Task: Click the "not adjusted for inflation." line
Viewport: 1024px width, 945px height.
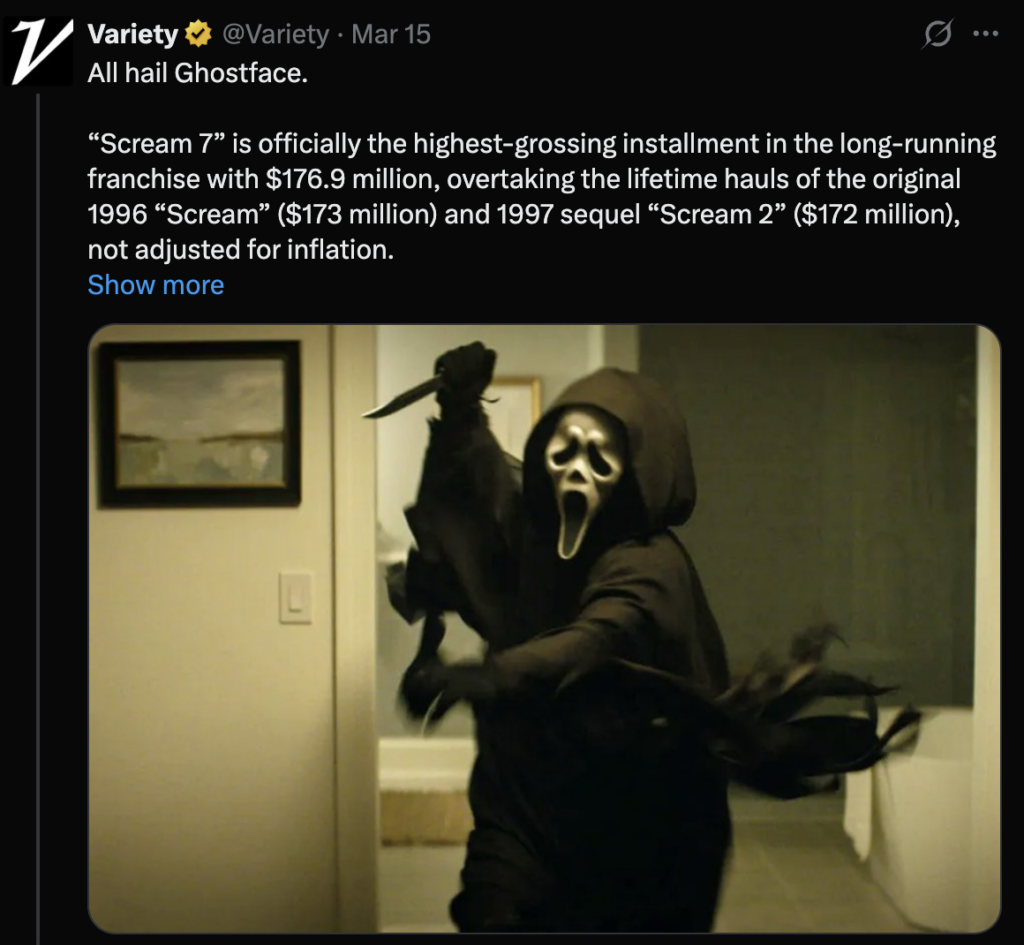Action: coord(241,249)
